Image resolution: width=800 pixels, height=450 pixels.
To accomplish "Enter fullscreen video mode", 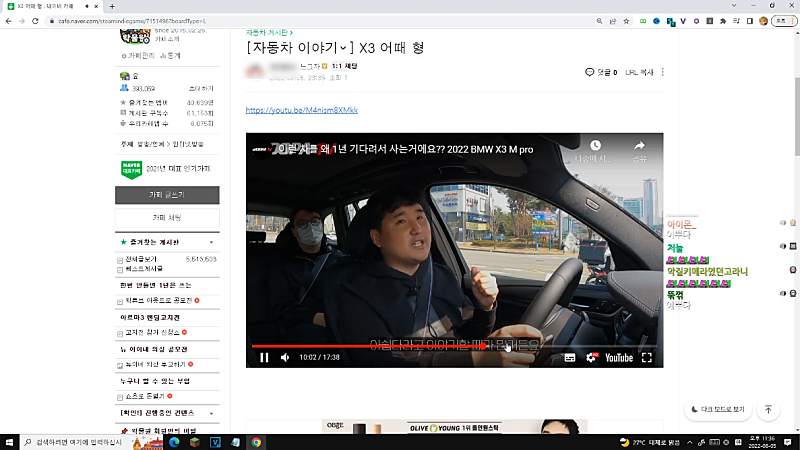I will [x=647, y=358].
